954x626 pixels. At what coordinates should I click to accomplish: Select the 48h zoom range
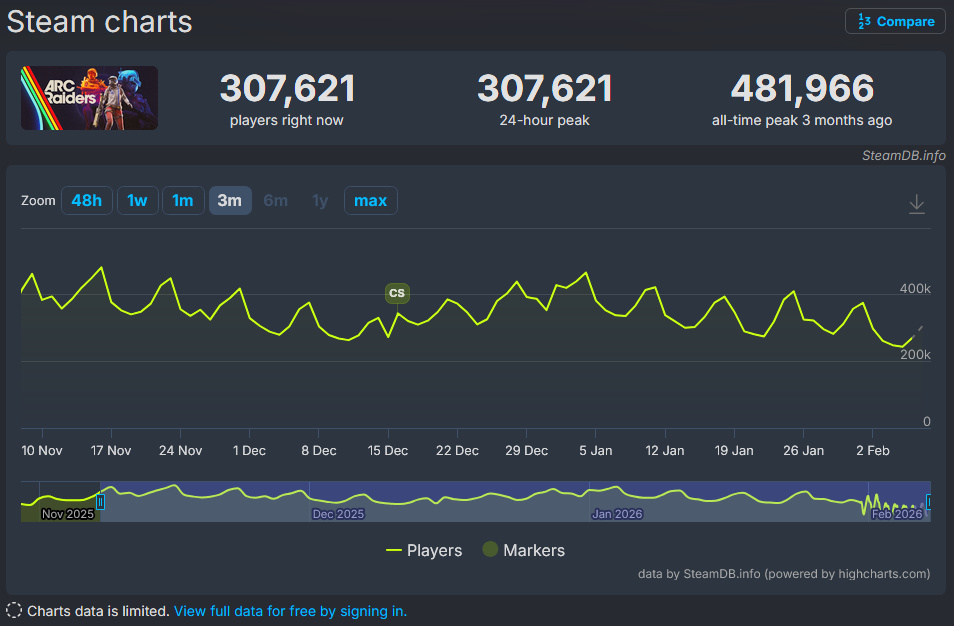click(x=86, y=200)
